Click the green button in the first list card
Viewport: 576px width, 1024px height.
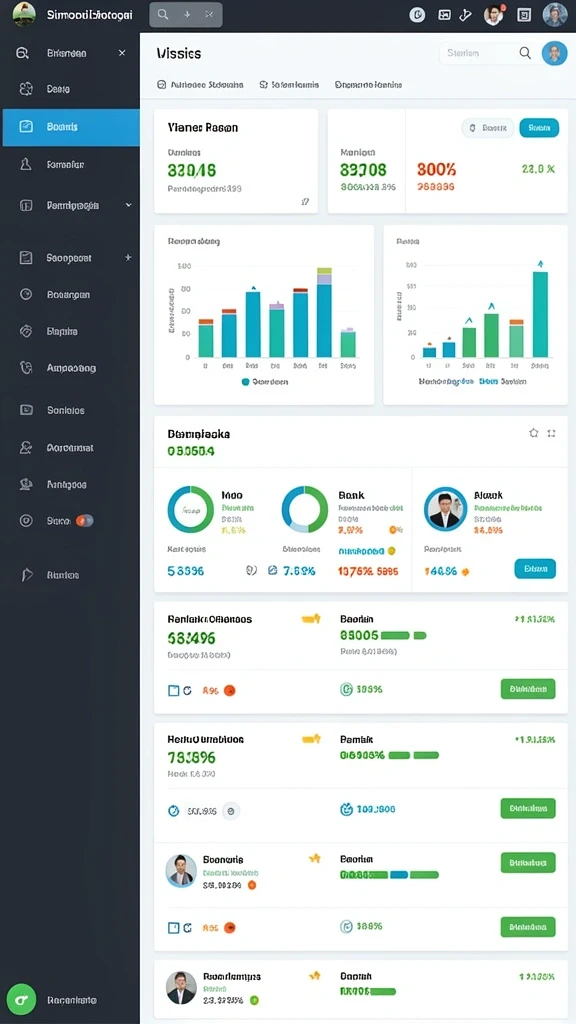[x=528, y=689]
